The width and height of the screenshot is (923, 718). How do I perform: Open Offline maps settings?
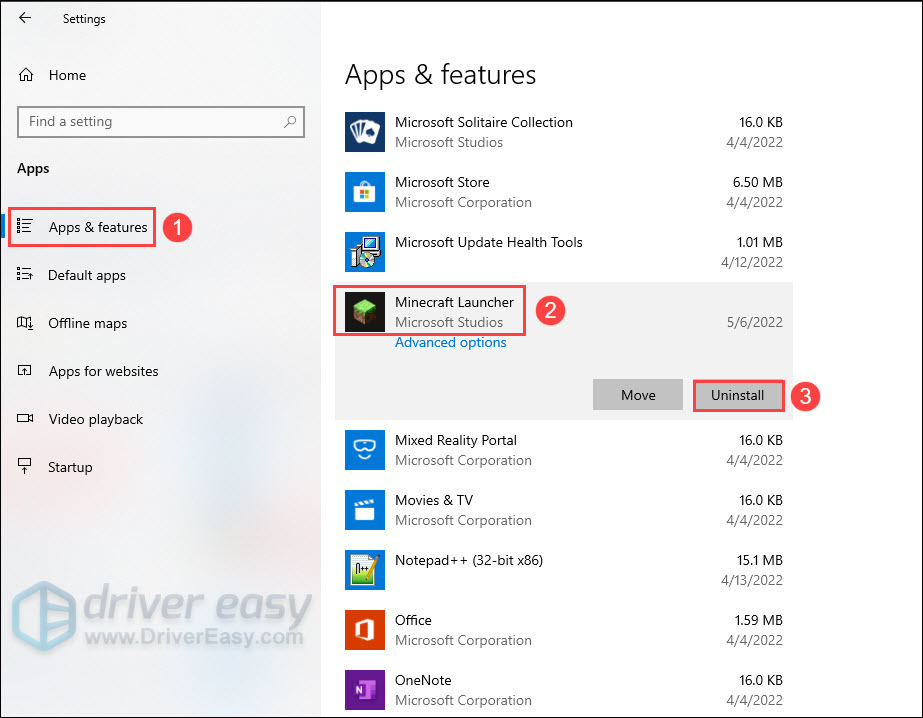tap(87, 323)
